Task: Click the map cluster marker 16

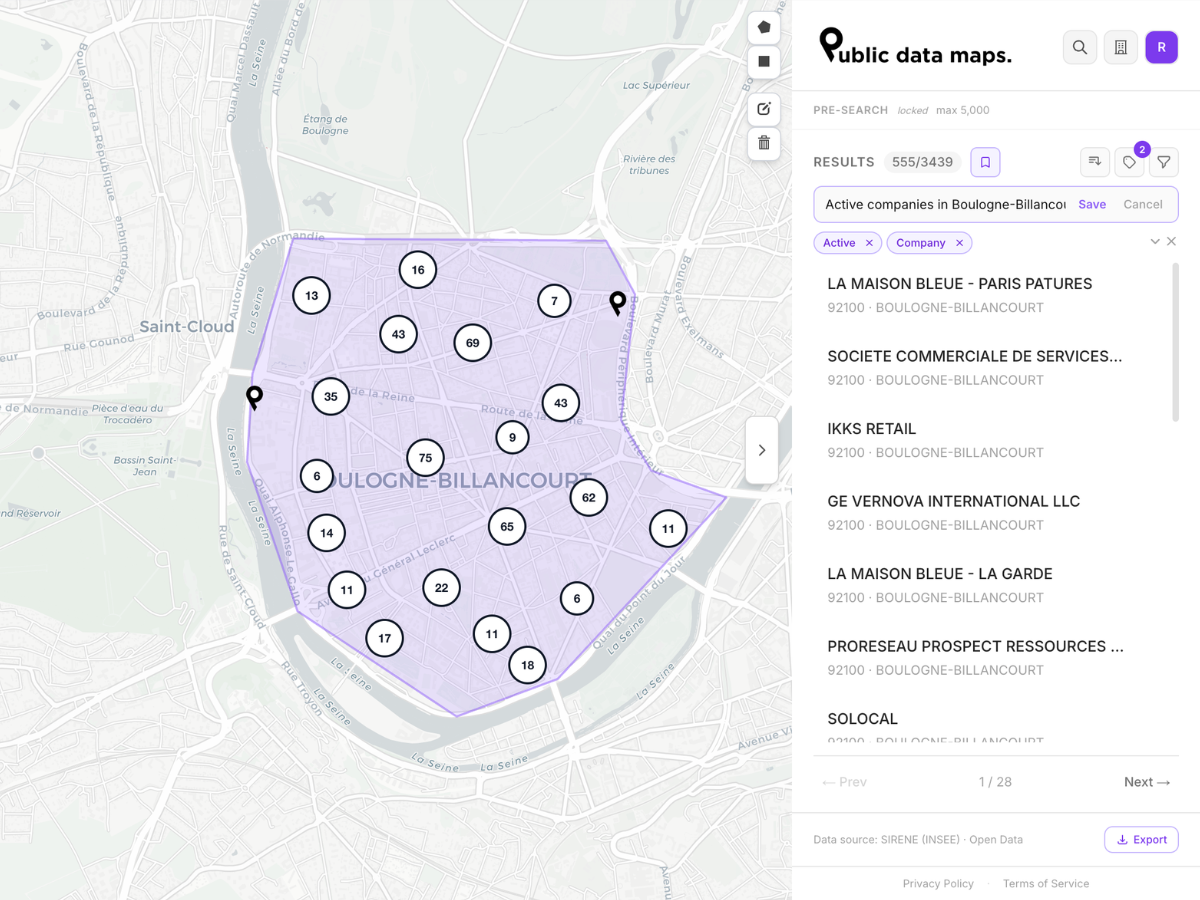Action: click(x=418, y=270)
